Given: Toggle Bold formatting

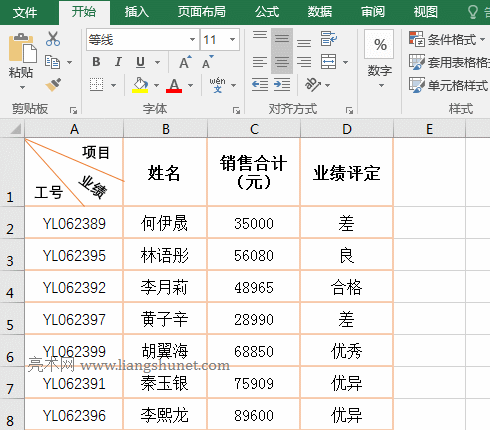Looking at the screenshot, I should click(96, 62).
